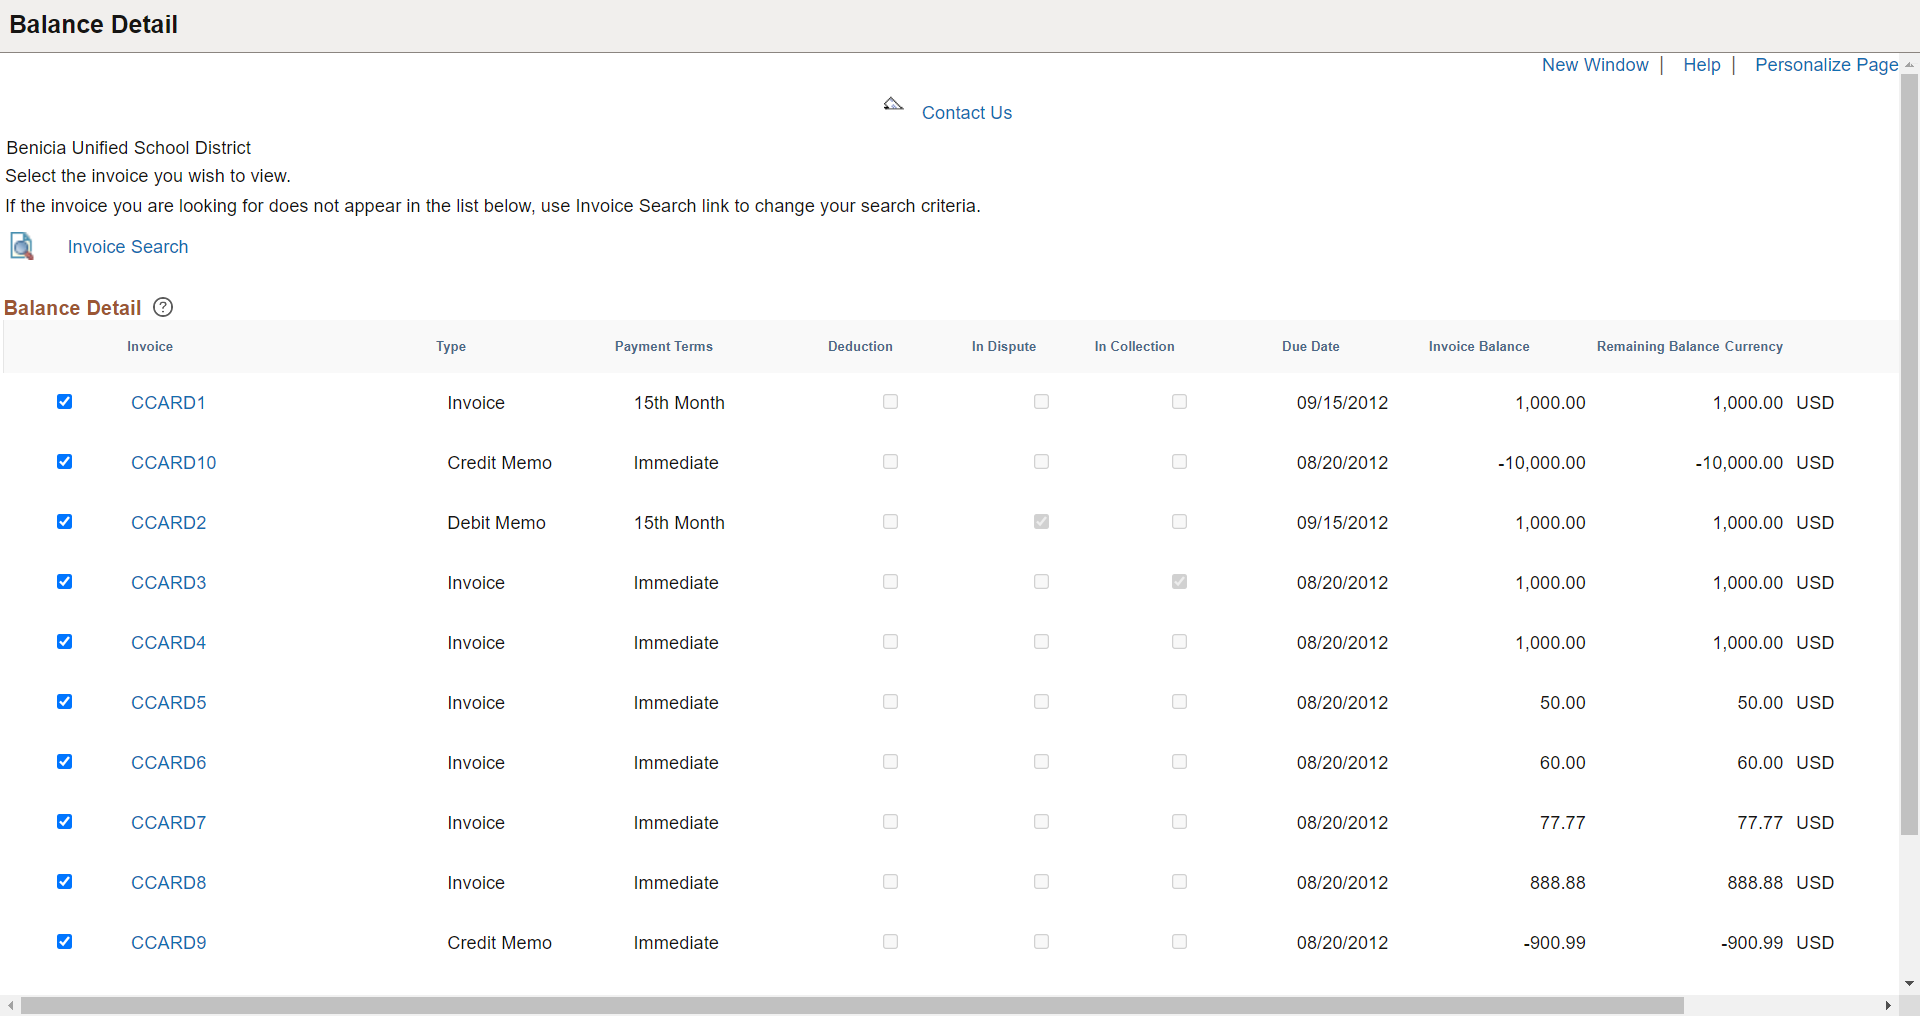Click the horizontal scrollbar right arrow
The image size is (1920, 1016).
pos(1888,1005)
